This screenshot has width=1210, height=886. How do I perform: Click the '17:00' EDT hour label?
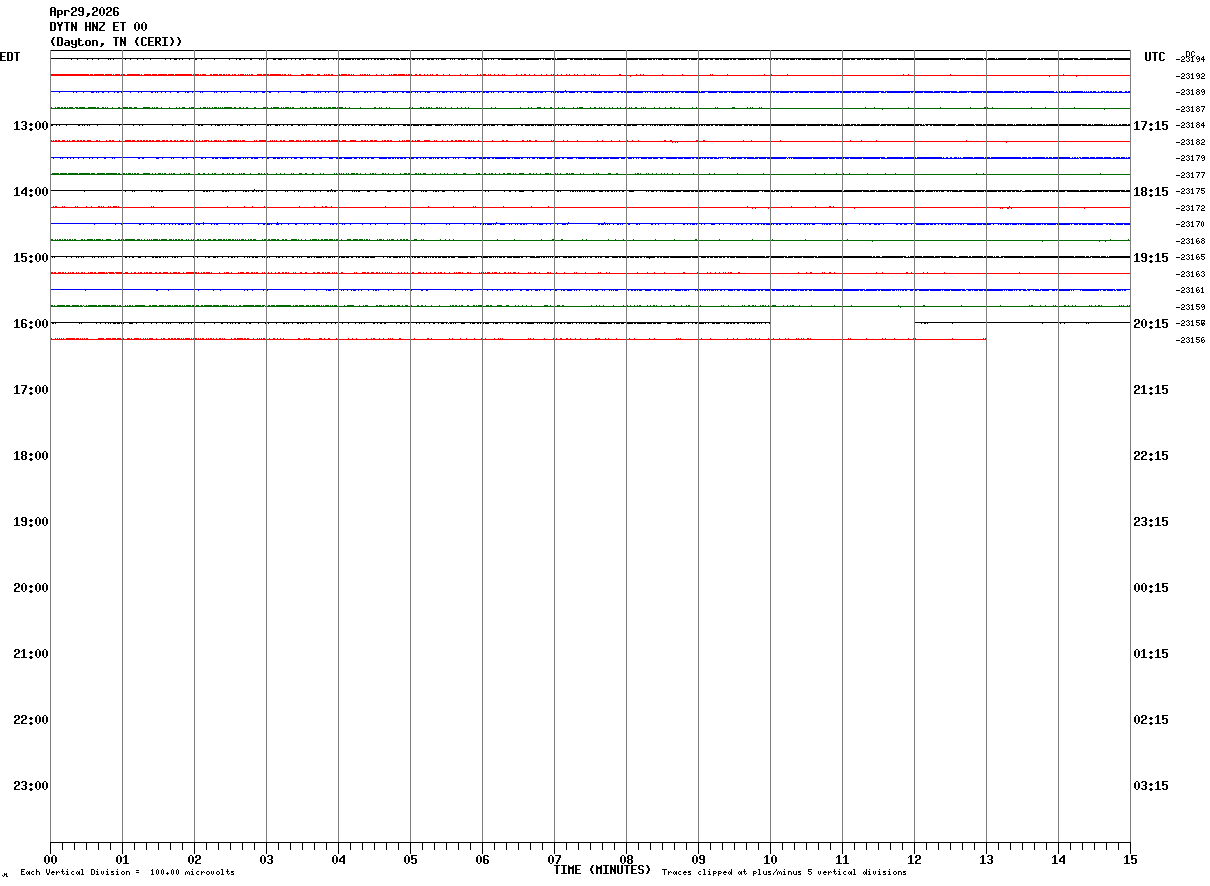coord(31,389)
